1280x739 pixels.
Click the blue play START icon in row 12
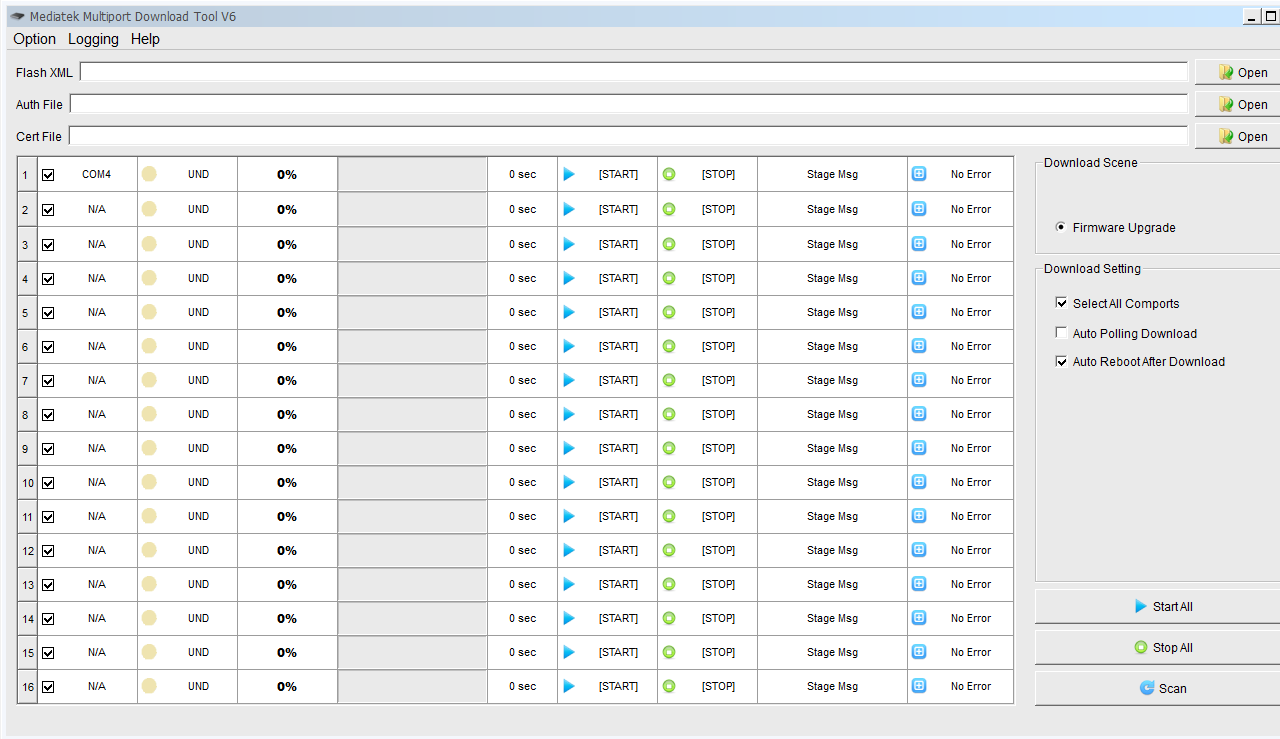pos(569,550)
